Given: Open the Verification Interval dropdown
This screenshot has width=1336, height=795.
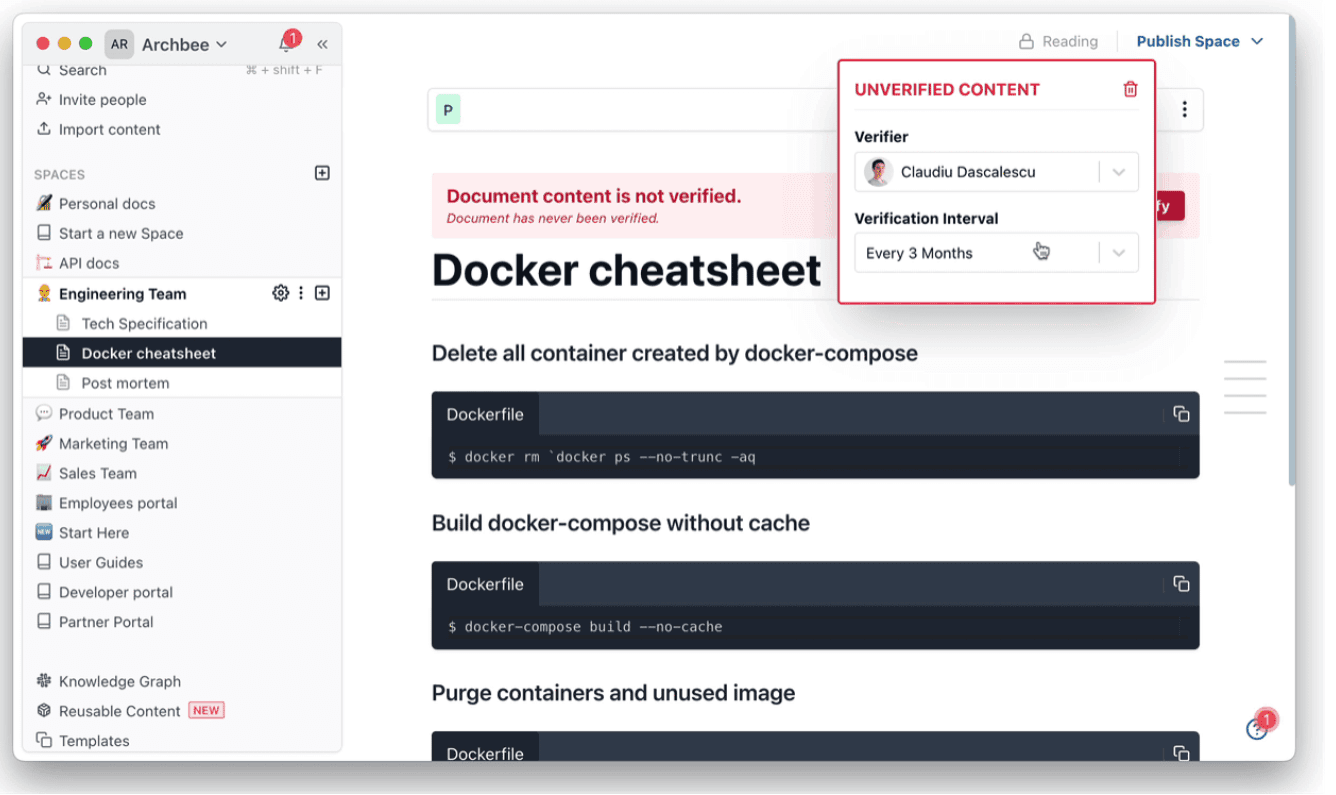Looking at the screenshot, I should tap(1119, 252).
